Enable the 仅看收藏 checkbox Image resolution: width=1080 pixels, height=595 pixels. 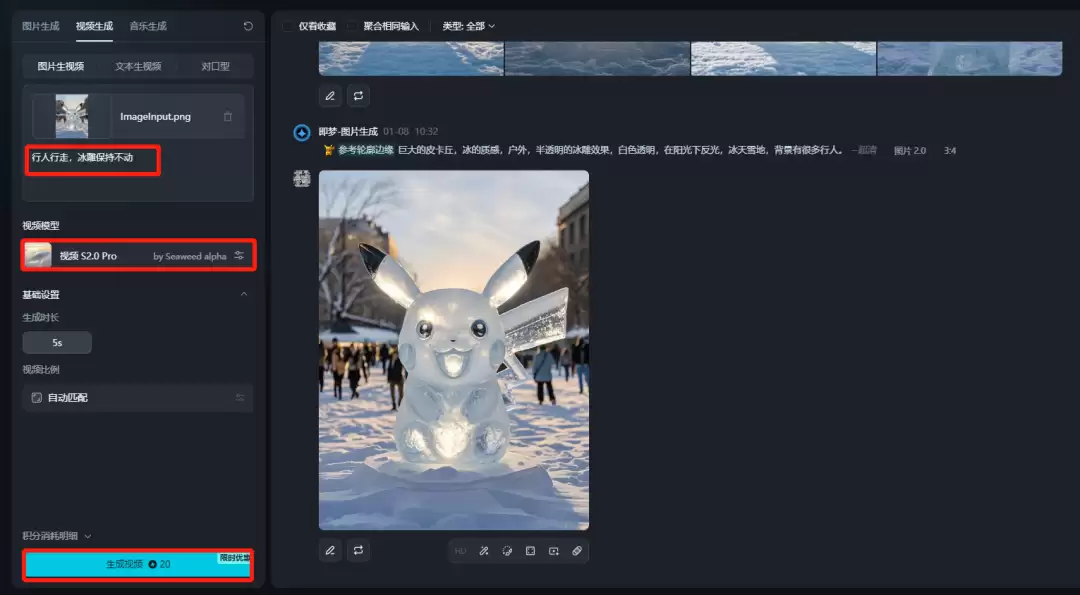[285, 26]
